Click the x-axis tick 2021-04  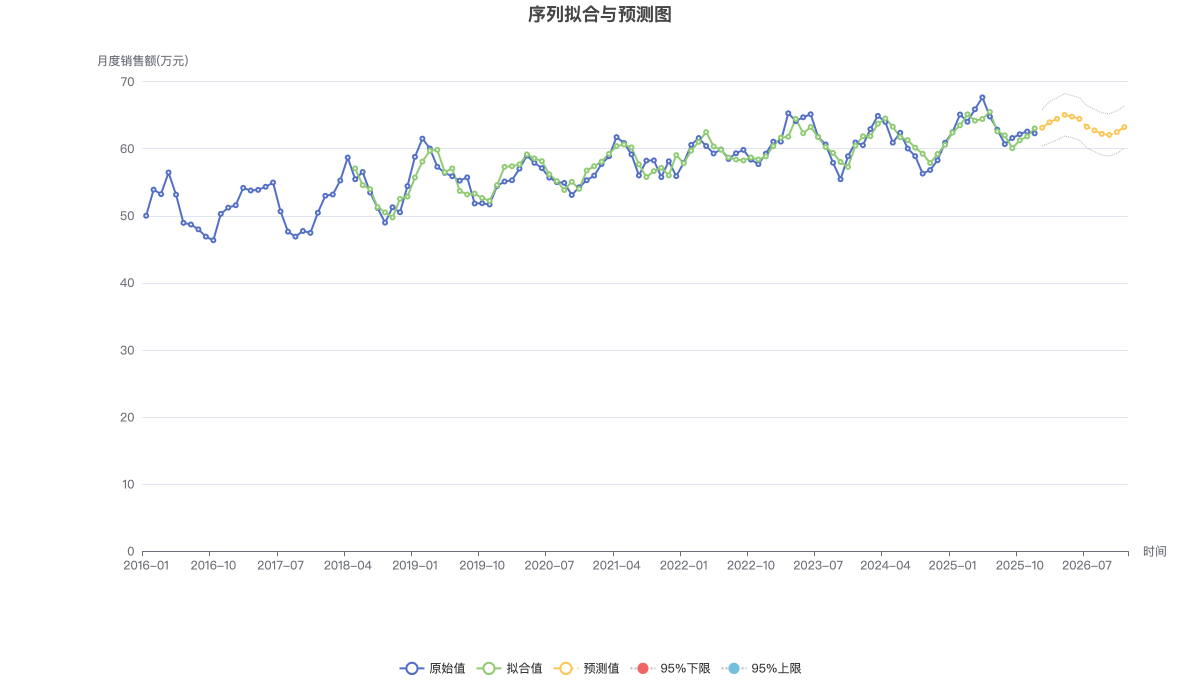tap(616, 565)
